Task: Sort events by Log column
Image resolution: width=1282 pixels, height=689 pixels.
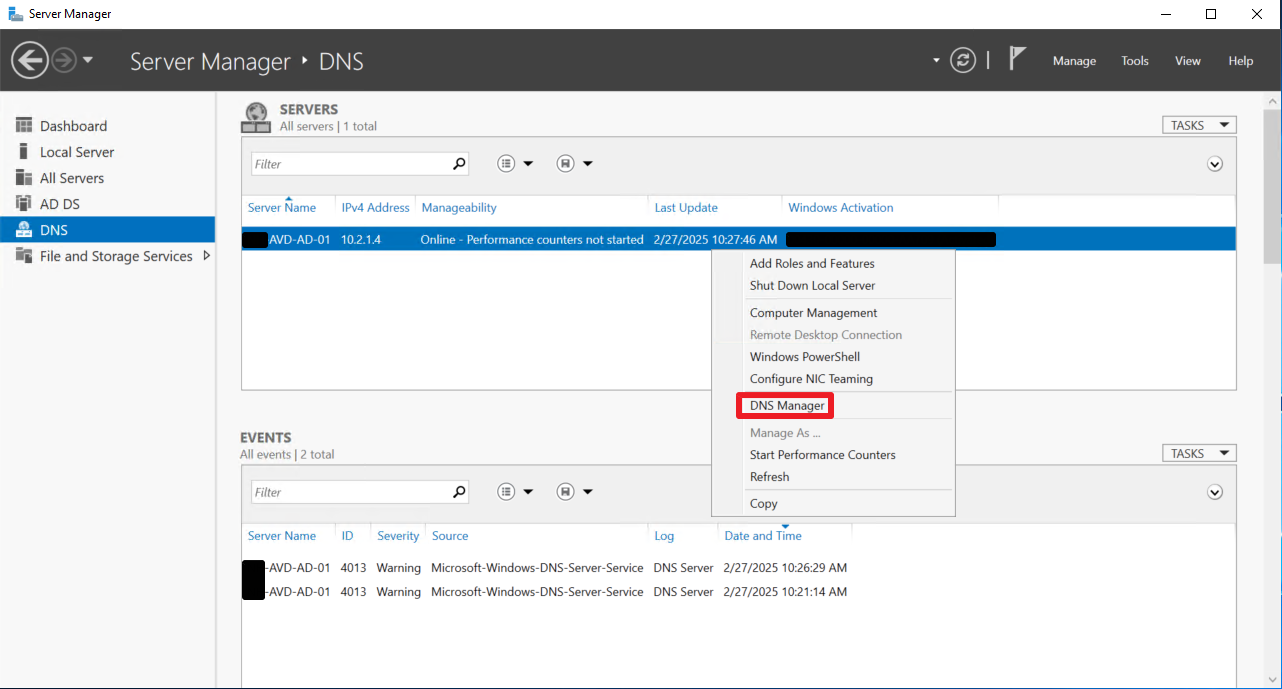Action: [664, 536]
